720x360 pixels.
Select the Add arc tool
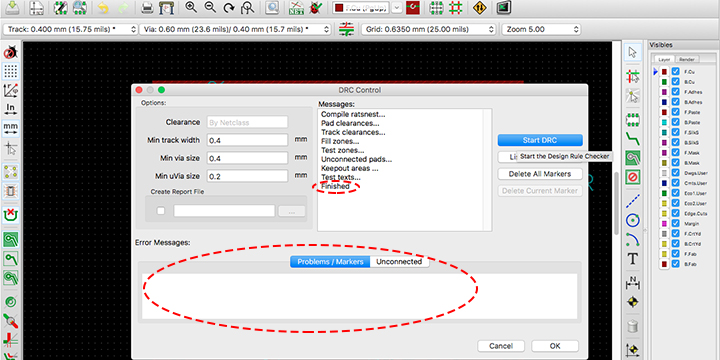click(633, 239)
